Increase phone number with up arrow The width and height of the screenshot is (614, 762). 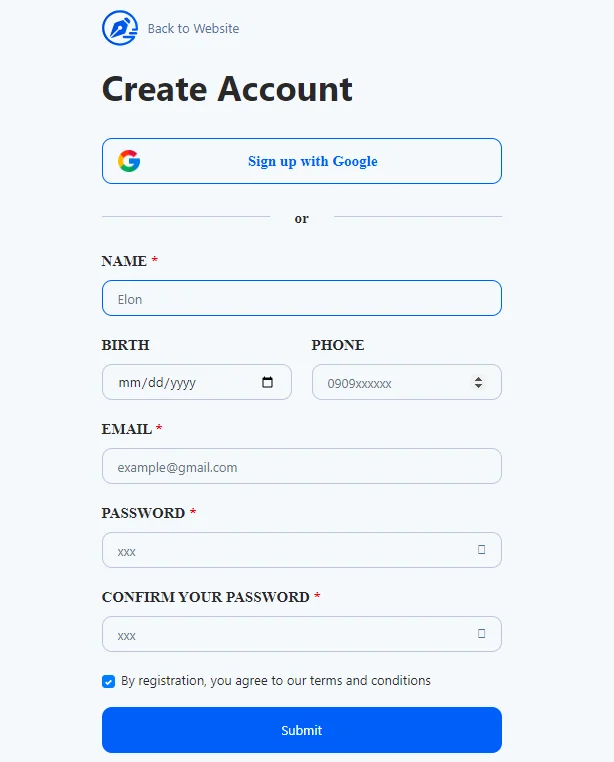478,378
